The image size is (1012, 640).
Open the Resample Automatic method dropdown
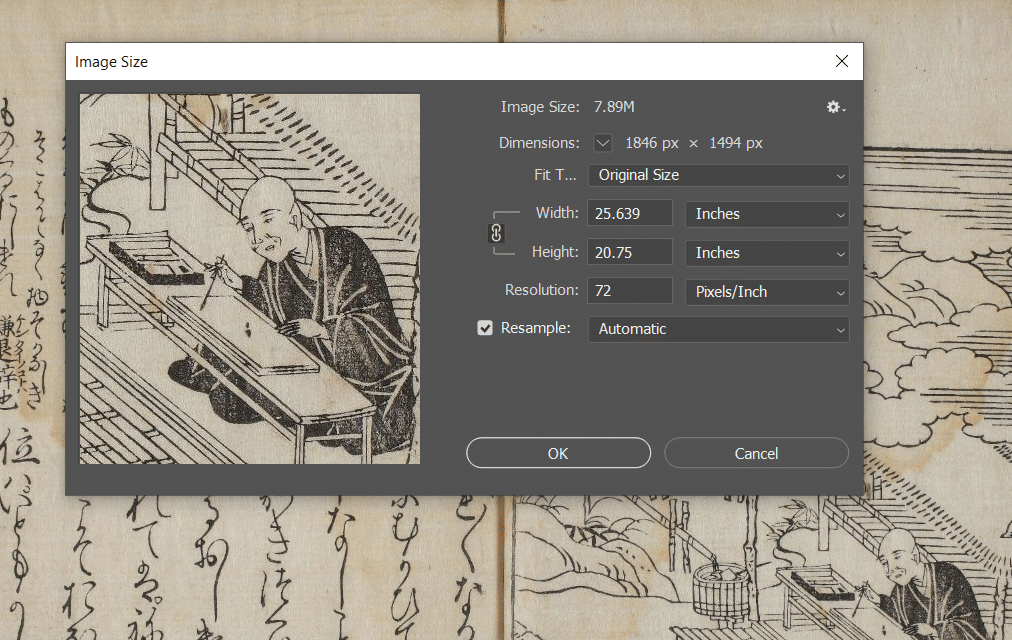[x=718, y=329]
